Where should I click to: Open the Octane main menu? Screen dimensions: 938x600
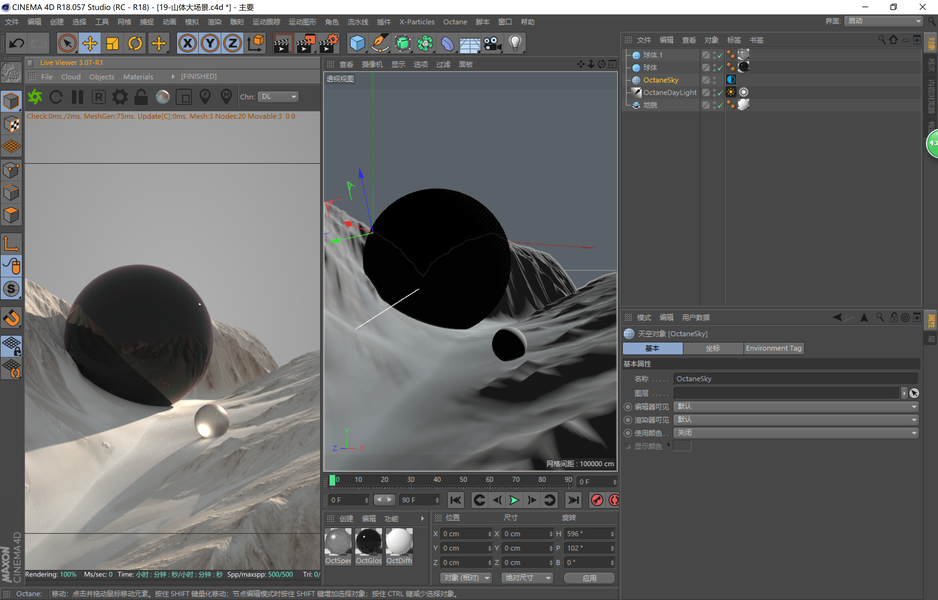tap(455, 22)
